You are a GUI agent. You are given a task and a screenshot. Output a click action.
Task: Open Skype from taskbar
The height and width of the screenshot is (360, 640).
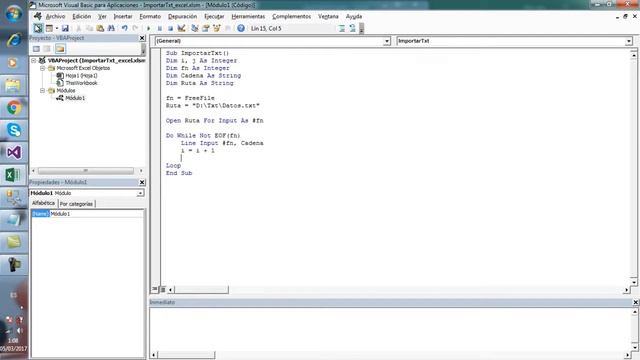coord(13,130)
